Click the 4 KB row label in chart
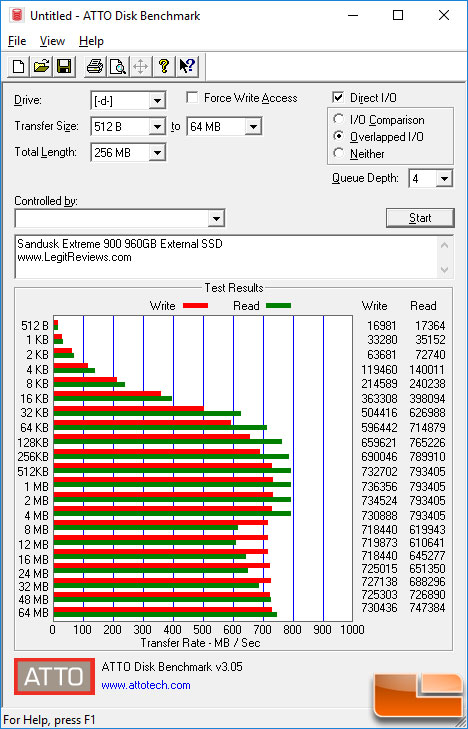The image size is (468, 729). (x=38, y=369)
